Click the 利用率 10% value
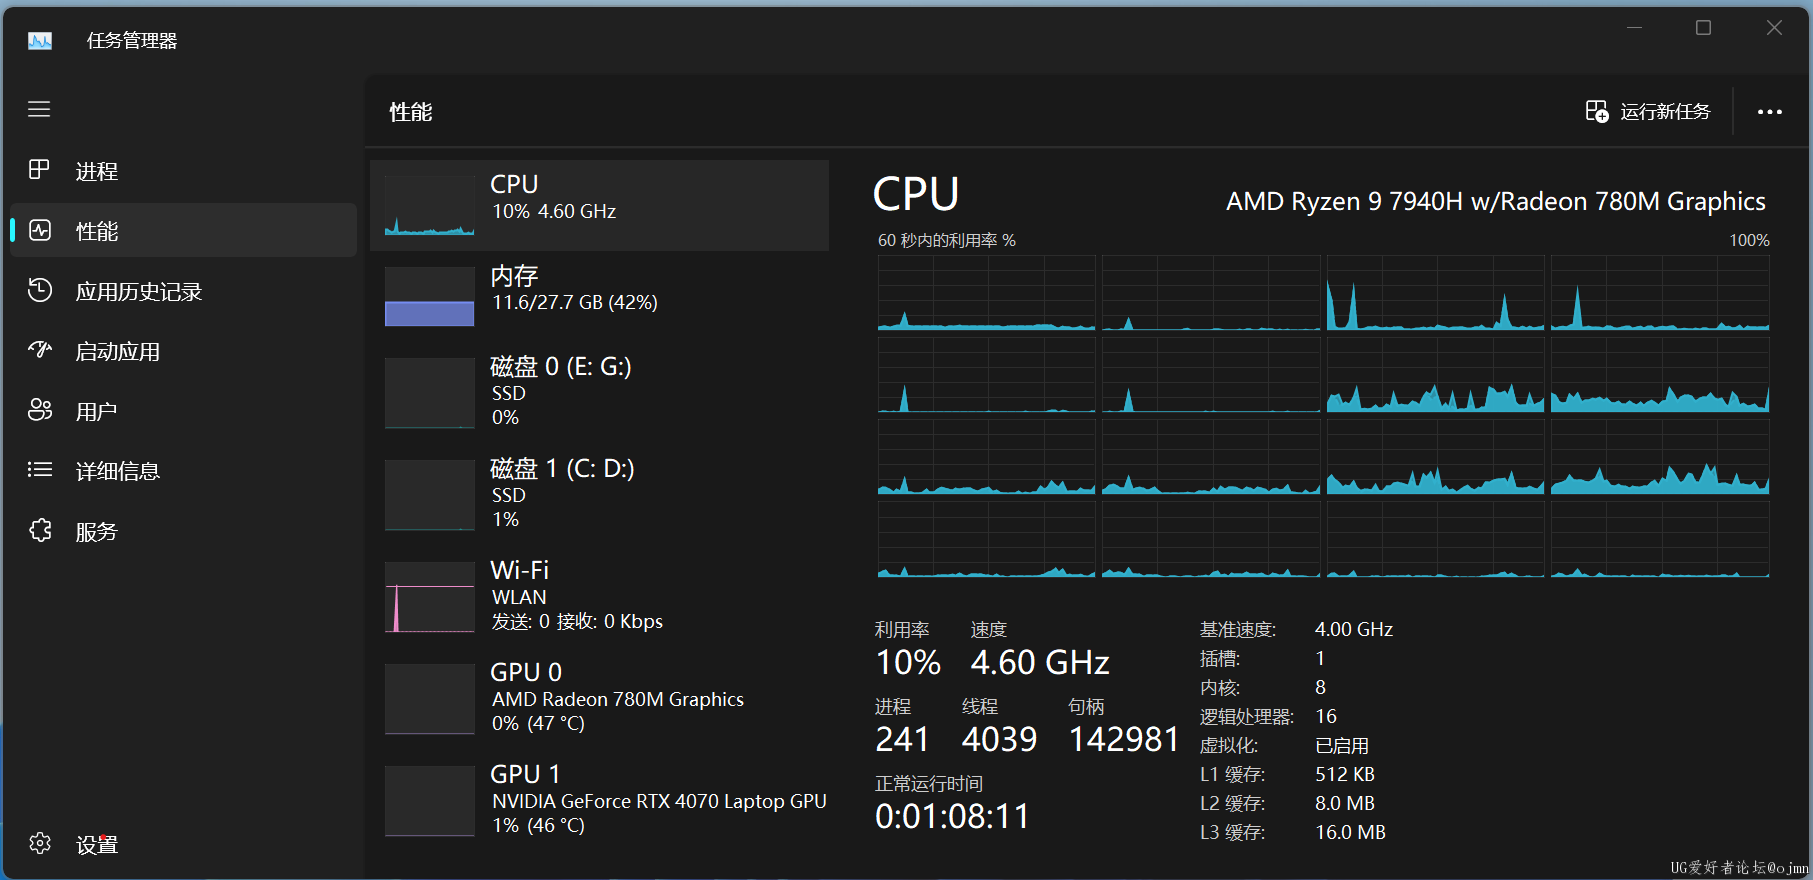Image resolution: width=1813 pixels, height=880 pixels. (x=908, y=662)
